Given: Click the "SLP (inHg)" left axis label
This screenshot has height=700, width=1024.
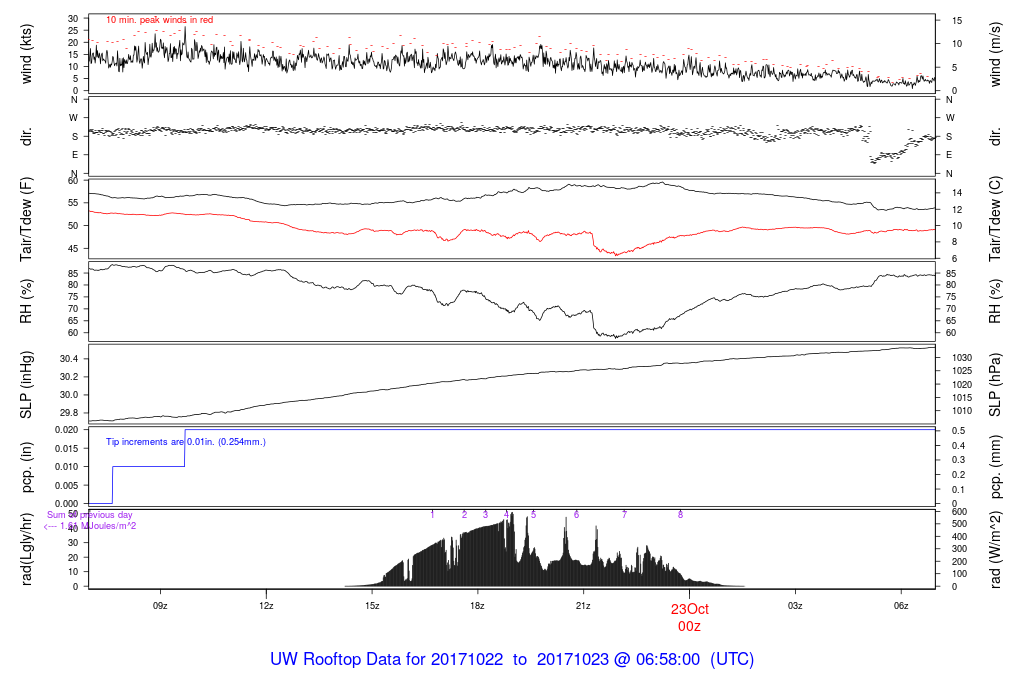Looking at the screenshot, I should click(27, 385).
